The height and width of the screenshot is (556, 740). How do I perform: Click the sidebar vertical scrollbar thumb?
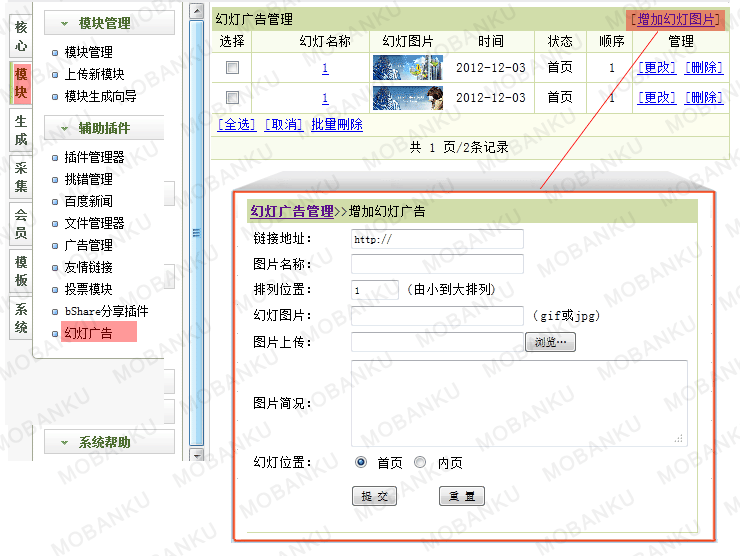click(196, 233)
